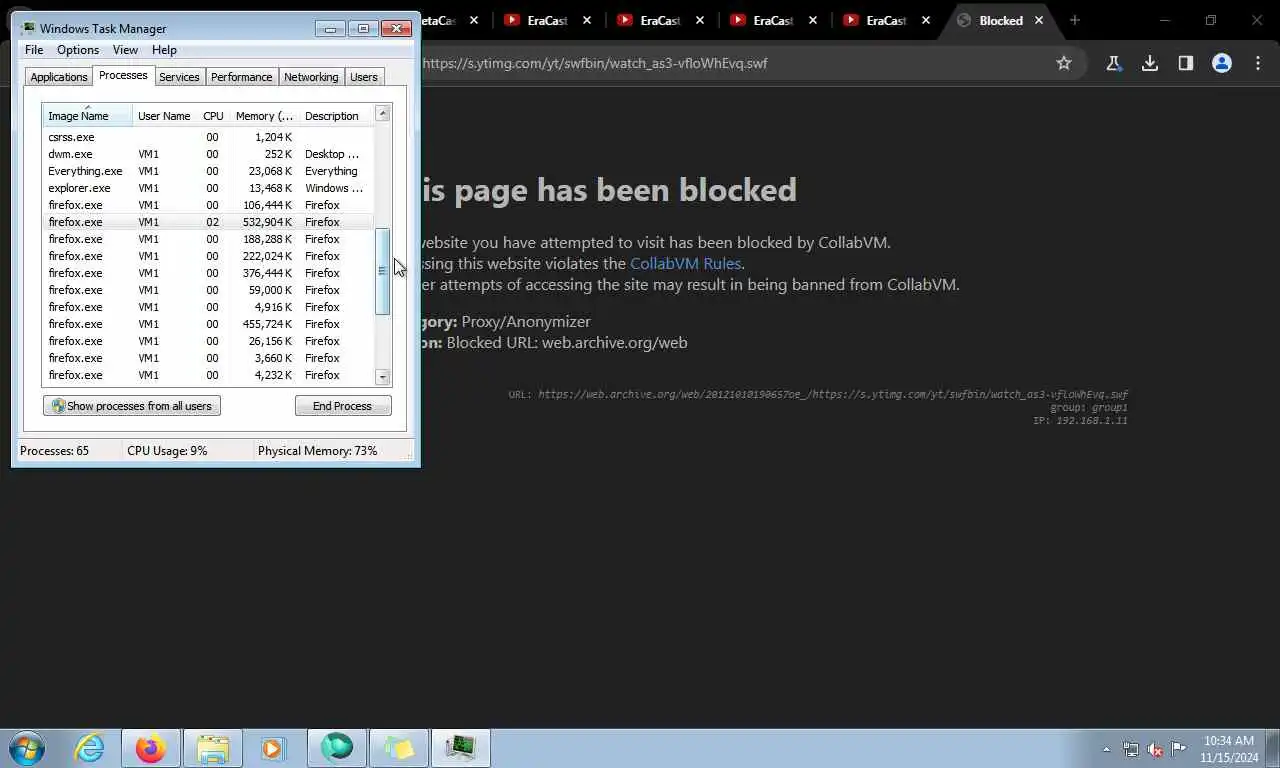
Task: Click the End Process button
Action: (342, 406)
